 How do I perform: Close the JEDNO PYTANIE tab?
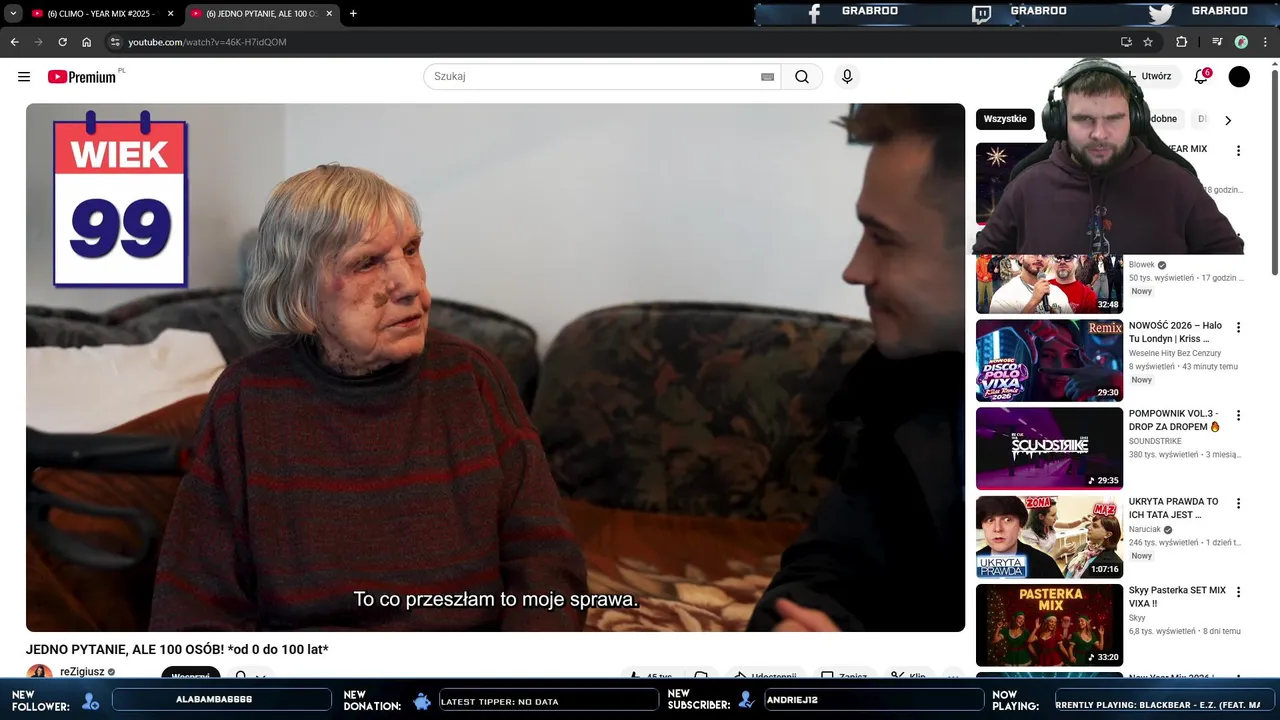click(x=329, y=14)
